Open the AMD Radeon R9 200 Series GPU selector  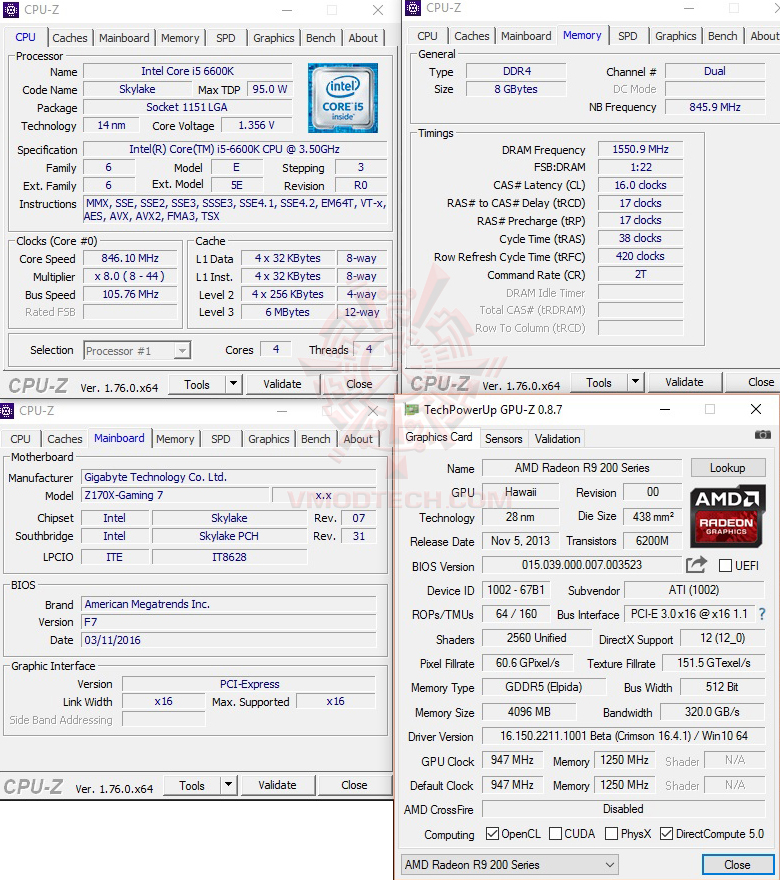pos(510,865)
